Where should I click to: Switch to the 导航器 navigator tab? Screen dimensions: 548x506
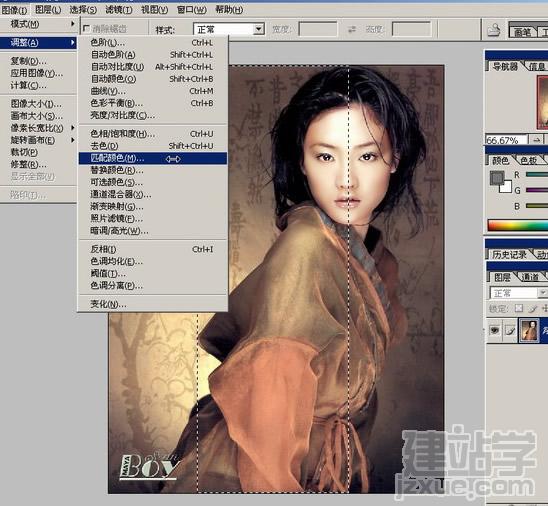(505, 66)
